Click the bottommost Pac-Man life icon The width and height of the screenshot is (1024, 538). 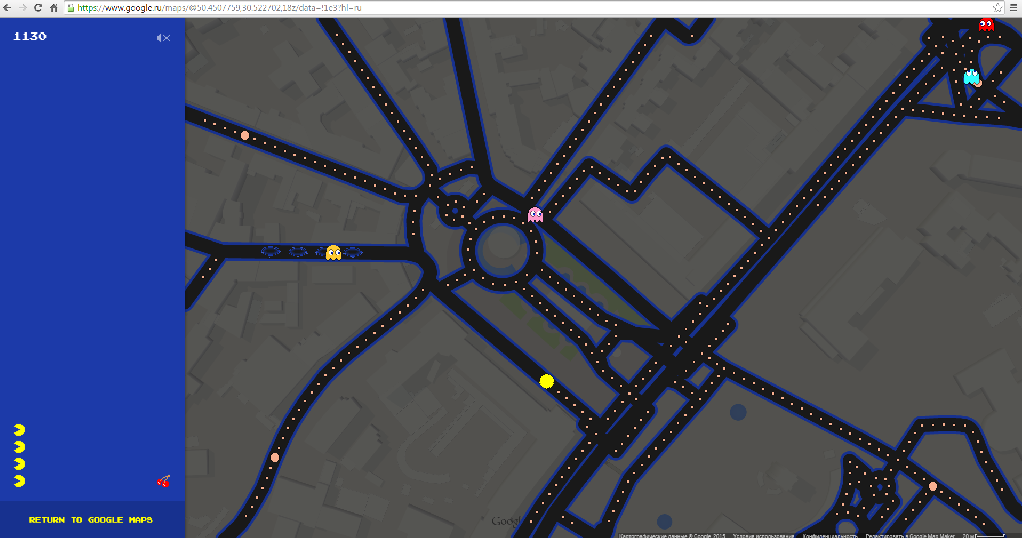click(x=20, y=481)
